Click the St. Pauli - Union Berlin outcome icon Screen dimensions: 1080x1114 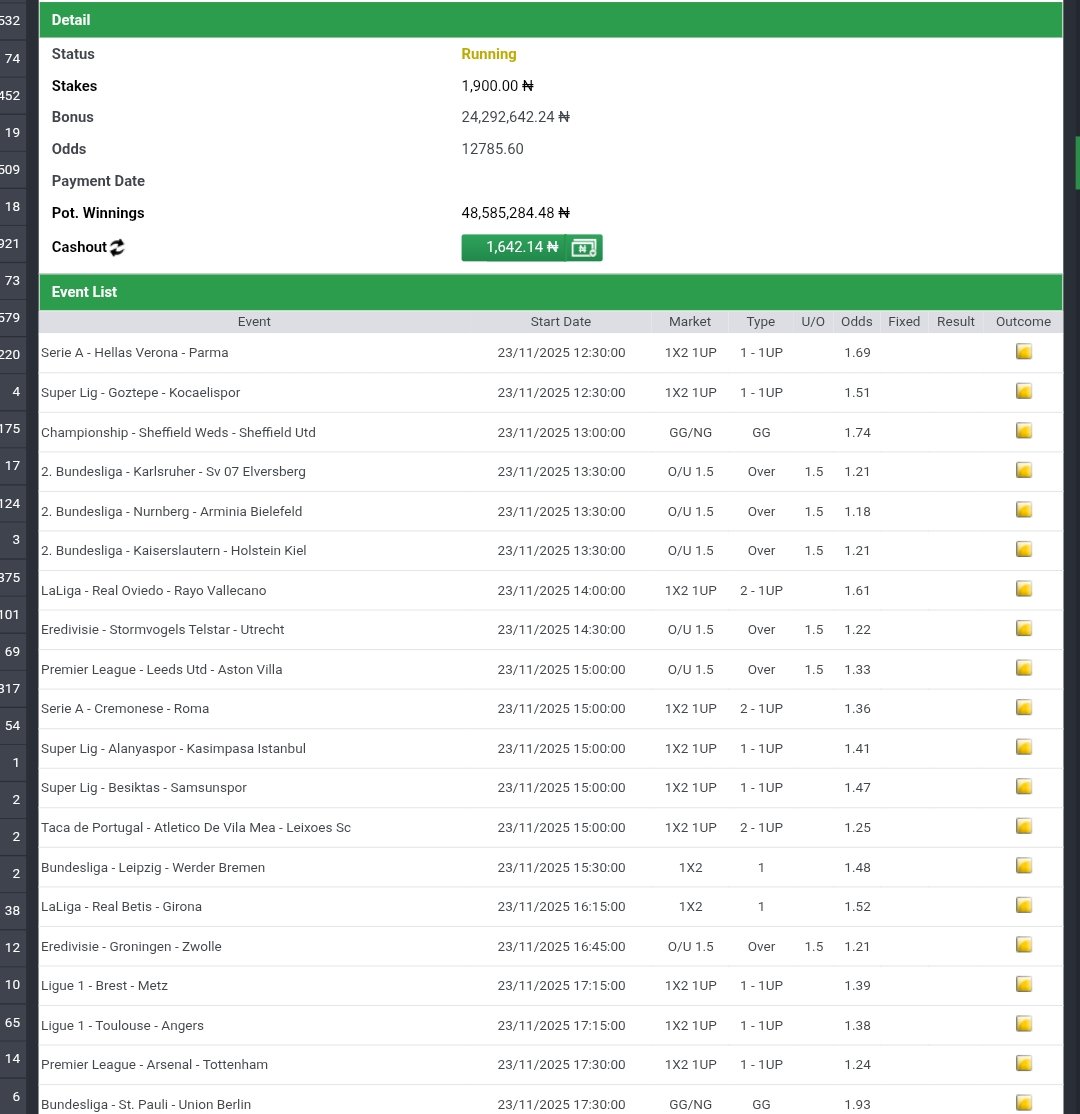1024,1103
